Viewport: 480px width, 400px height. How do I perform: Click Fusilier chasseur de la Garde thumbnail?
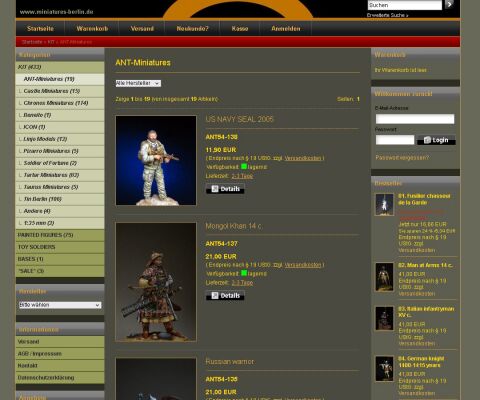(384, 205)
